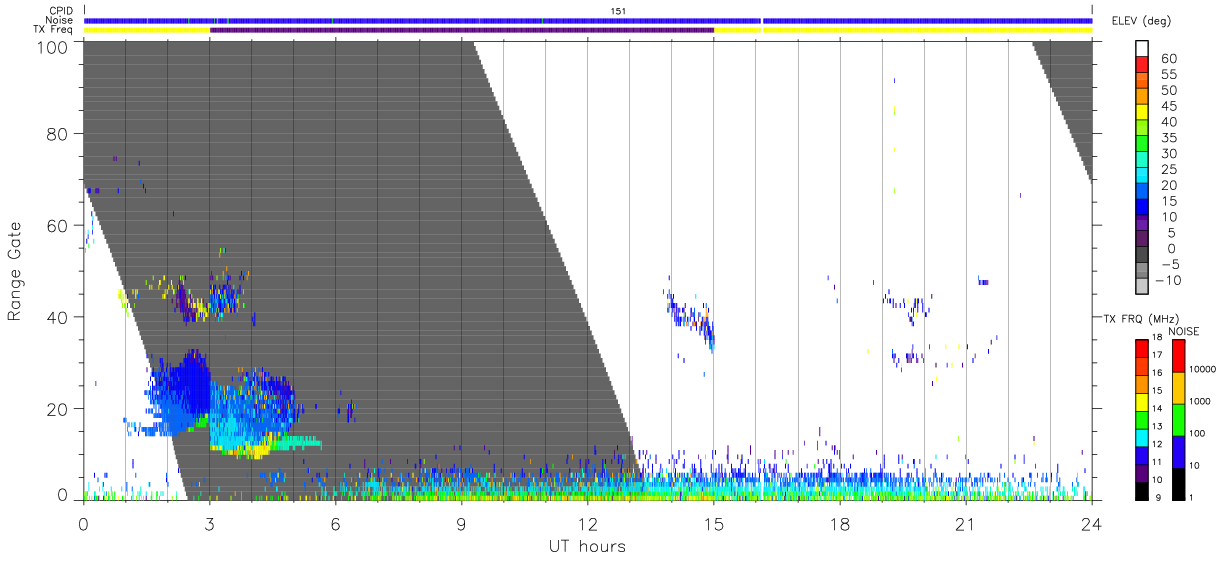Click the '12' tick on UT hours axis
The height and width of the screenshot is (567, 1228).
(587, 523)
